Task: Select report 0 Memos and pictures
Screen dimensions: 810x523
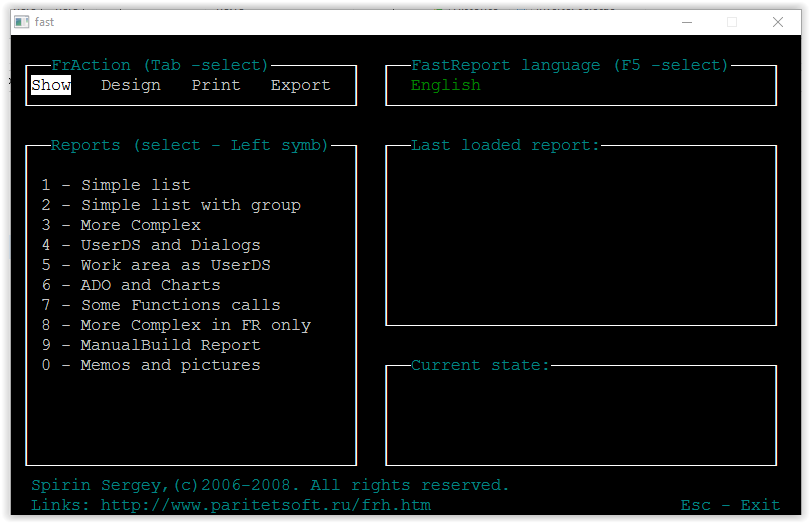Action: [151, 365]
